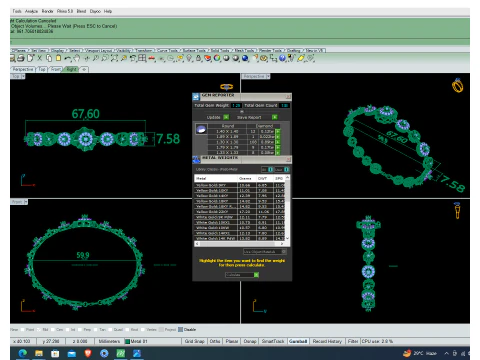Viewport: 480px width, 360px height.
Task: Click the green Update button in Gem Reporter
Action: [226, 117]
